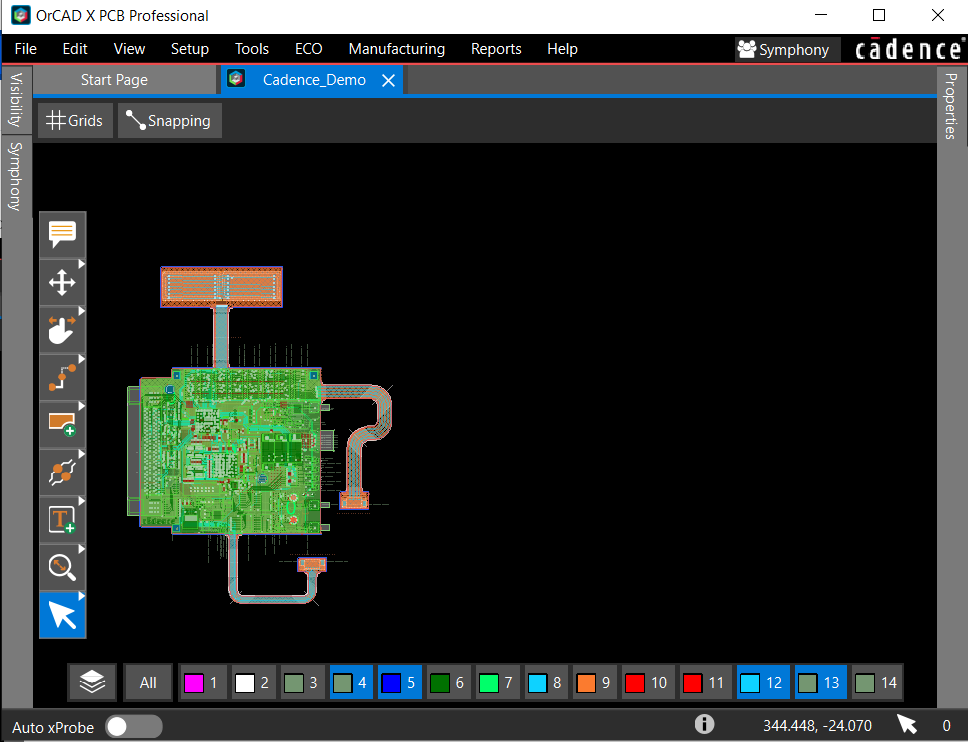968x742 pixels.
Task: Close the Cadence_Demo tab
Action: tap(388, 80)
